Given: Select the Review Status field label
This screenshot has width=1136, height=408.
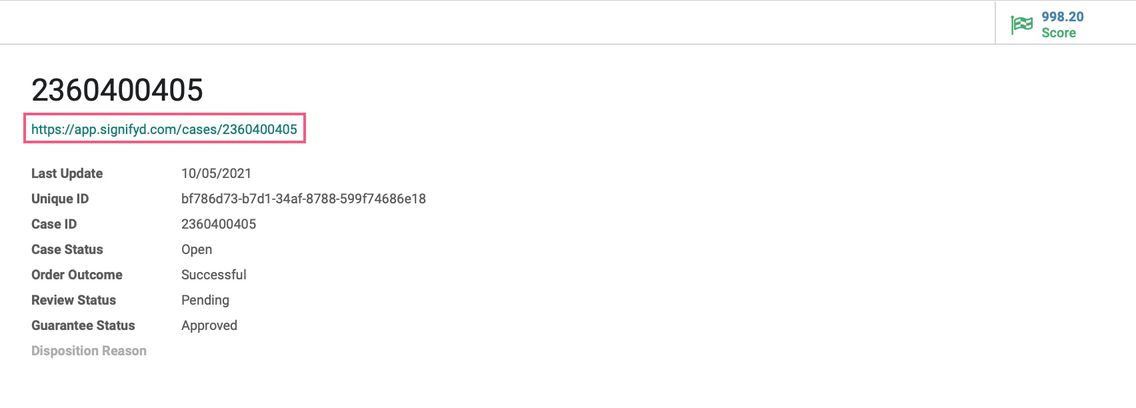Looking at the screenshot, I should [74, 300].
